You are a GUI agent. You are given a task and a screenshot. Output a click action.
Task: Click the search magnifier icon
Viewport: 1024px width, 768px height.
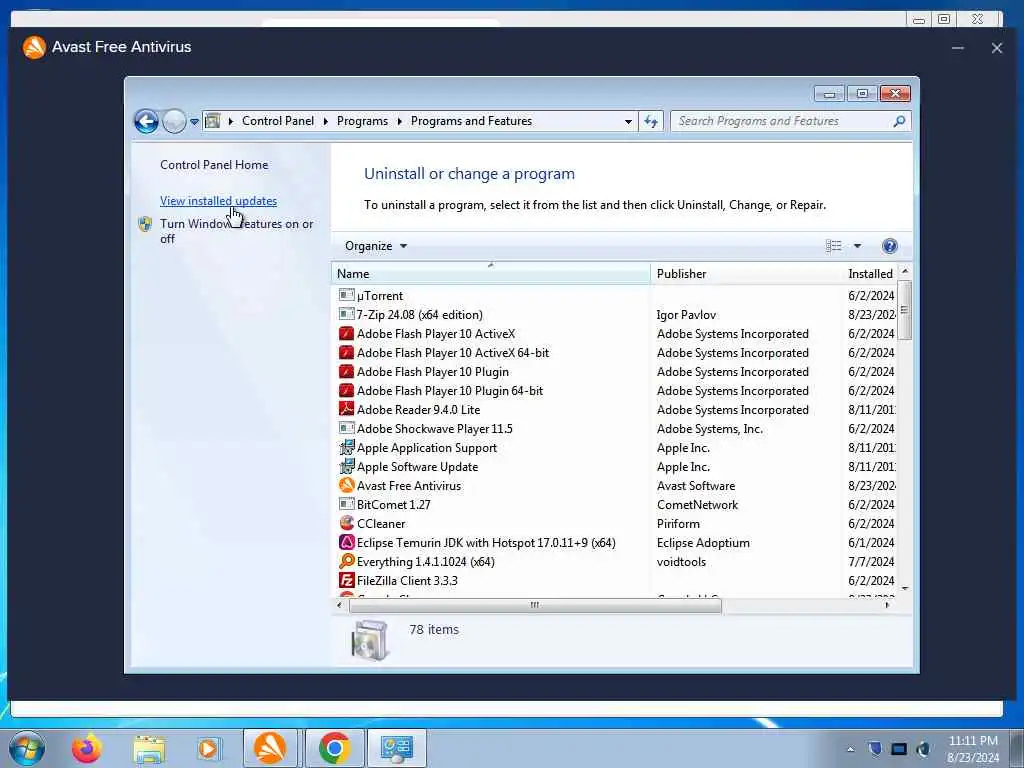[x=899, y=121]
